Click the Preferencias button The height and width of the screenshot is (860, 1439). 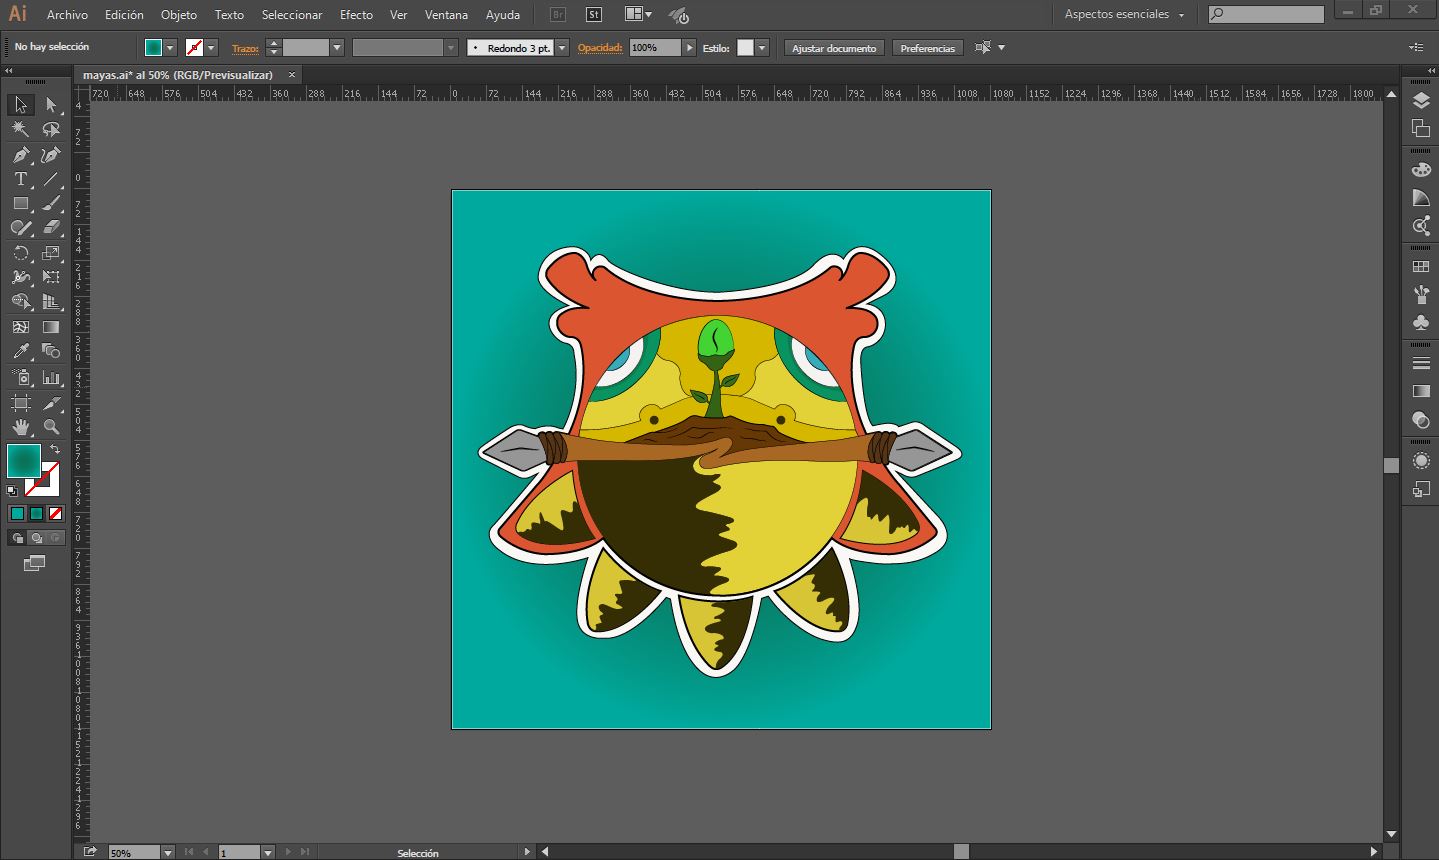click(x=927, y=48)
